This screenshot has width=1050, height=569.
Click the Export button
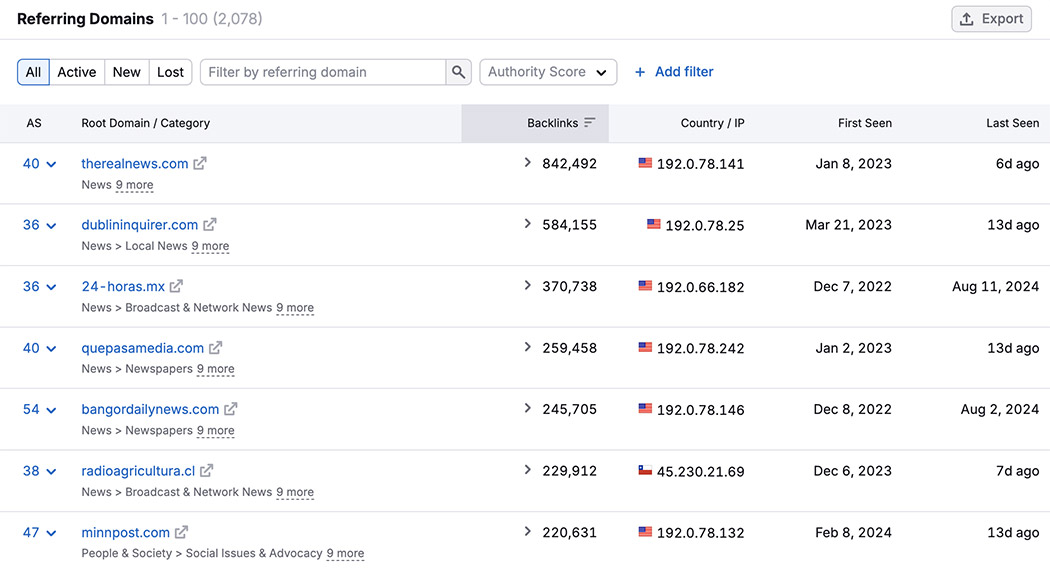tap(991, 19)
